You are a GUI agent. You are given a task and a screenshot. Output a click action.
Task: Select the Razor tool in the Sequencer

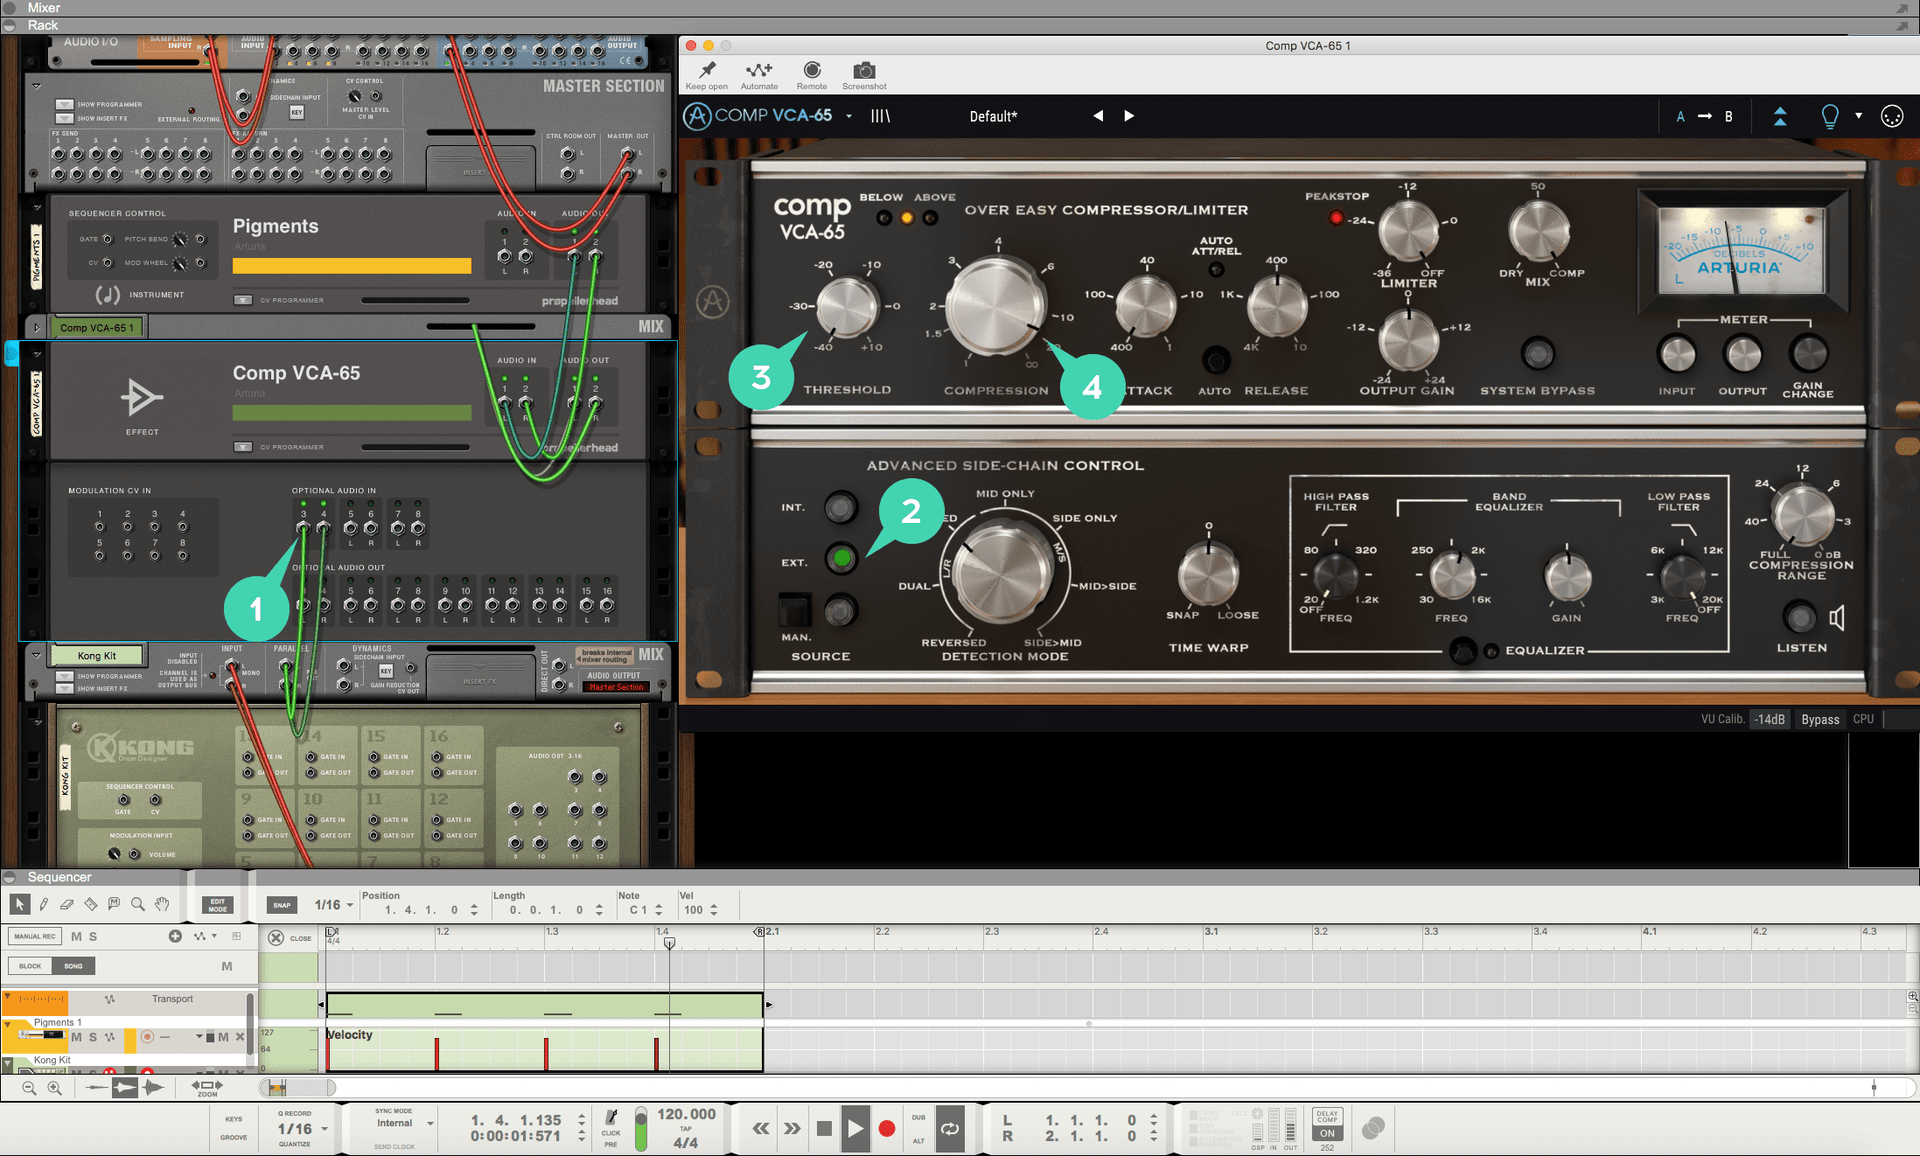click(91, 905)
